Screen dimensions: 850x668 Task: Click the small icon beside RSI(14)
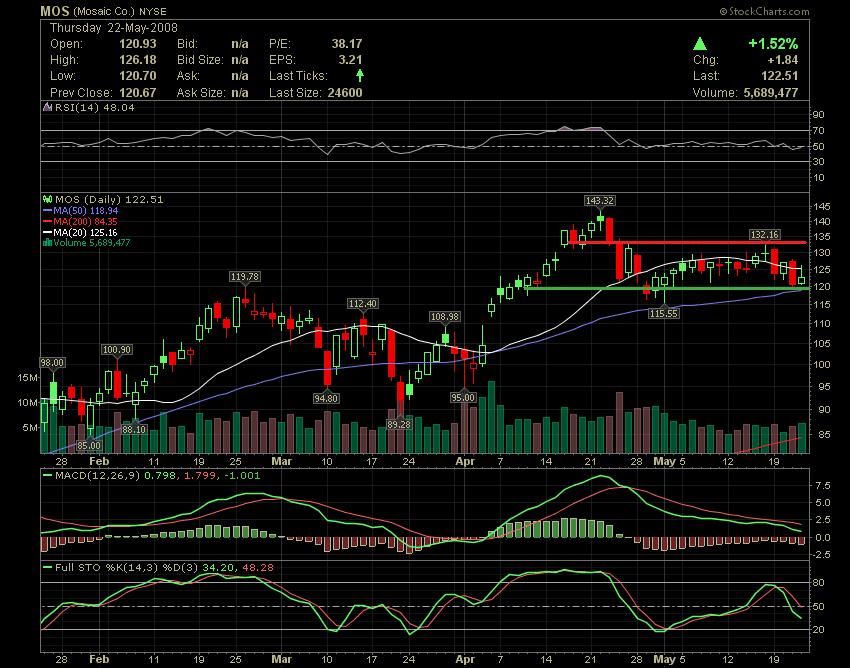click(48, 107)
